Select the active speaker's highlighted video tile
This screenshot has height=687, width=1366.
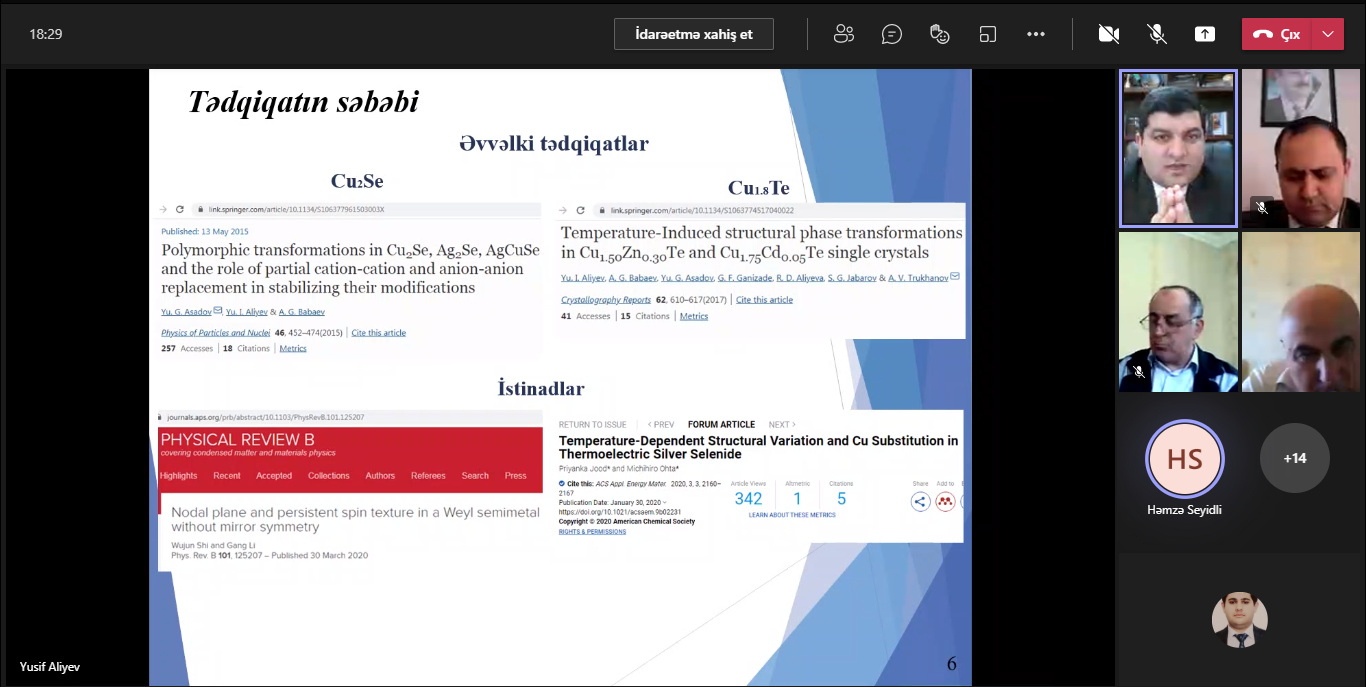[1178, 148]
